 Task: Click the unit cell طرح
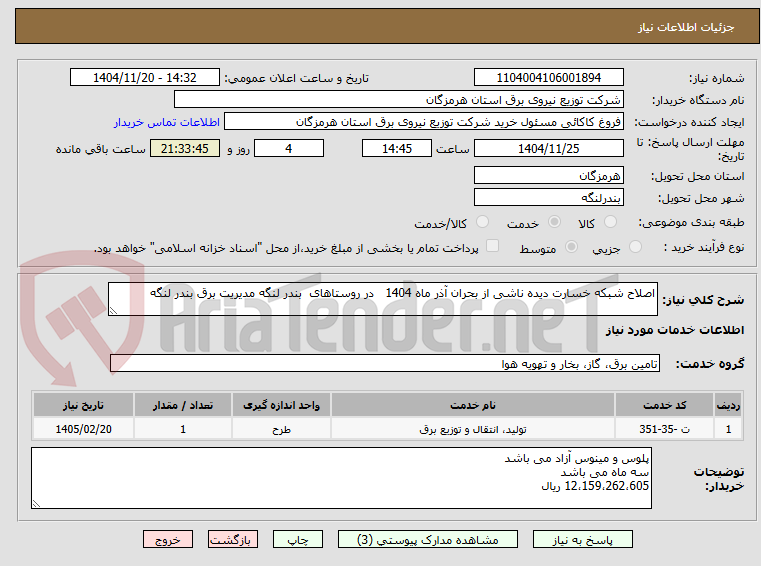pos(281,429)
